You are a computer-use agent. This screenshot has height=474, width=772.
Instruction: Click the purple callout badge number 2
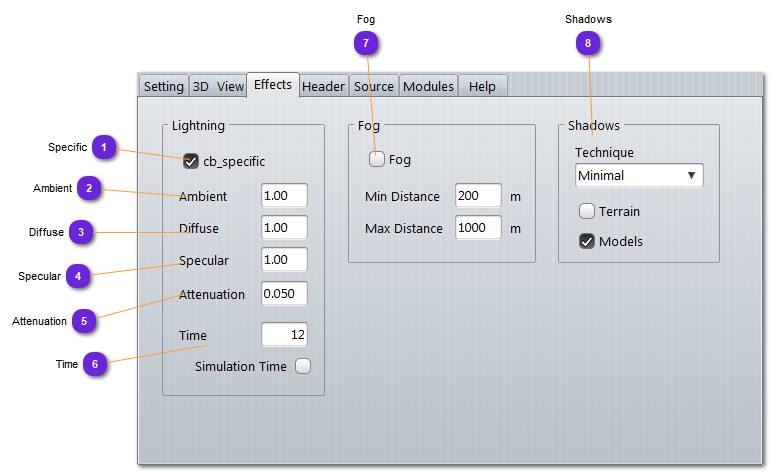pos(89,188)
